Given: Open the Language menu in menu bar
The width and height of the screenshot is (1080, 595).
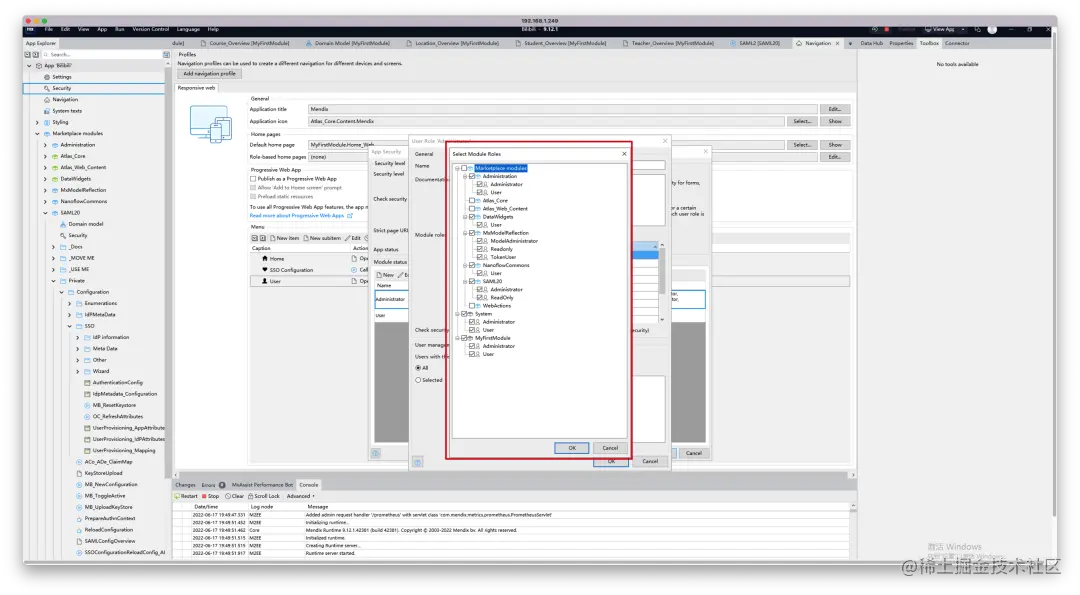Looking at the screenshot, I should tap(188, 30).
